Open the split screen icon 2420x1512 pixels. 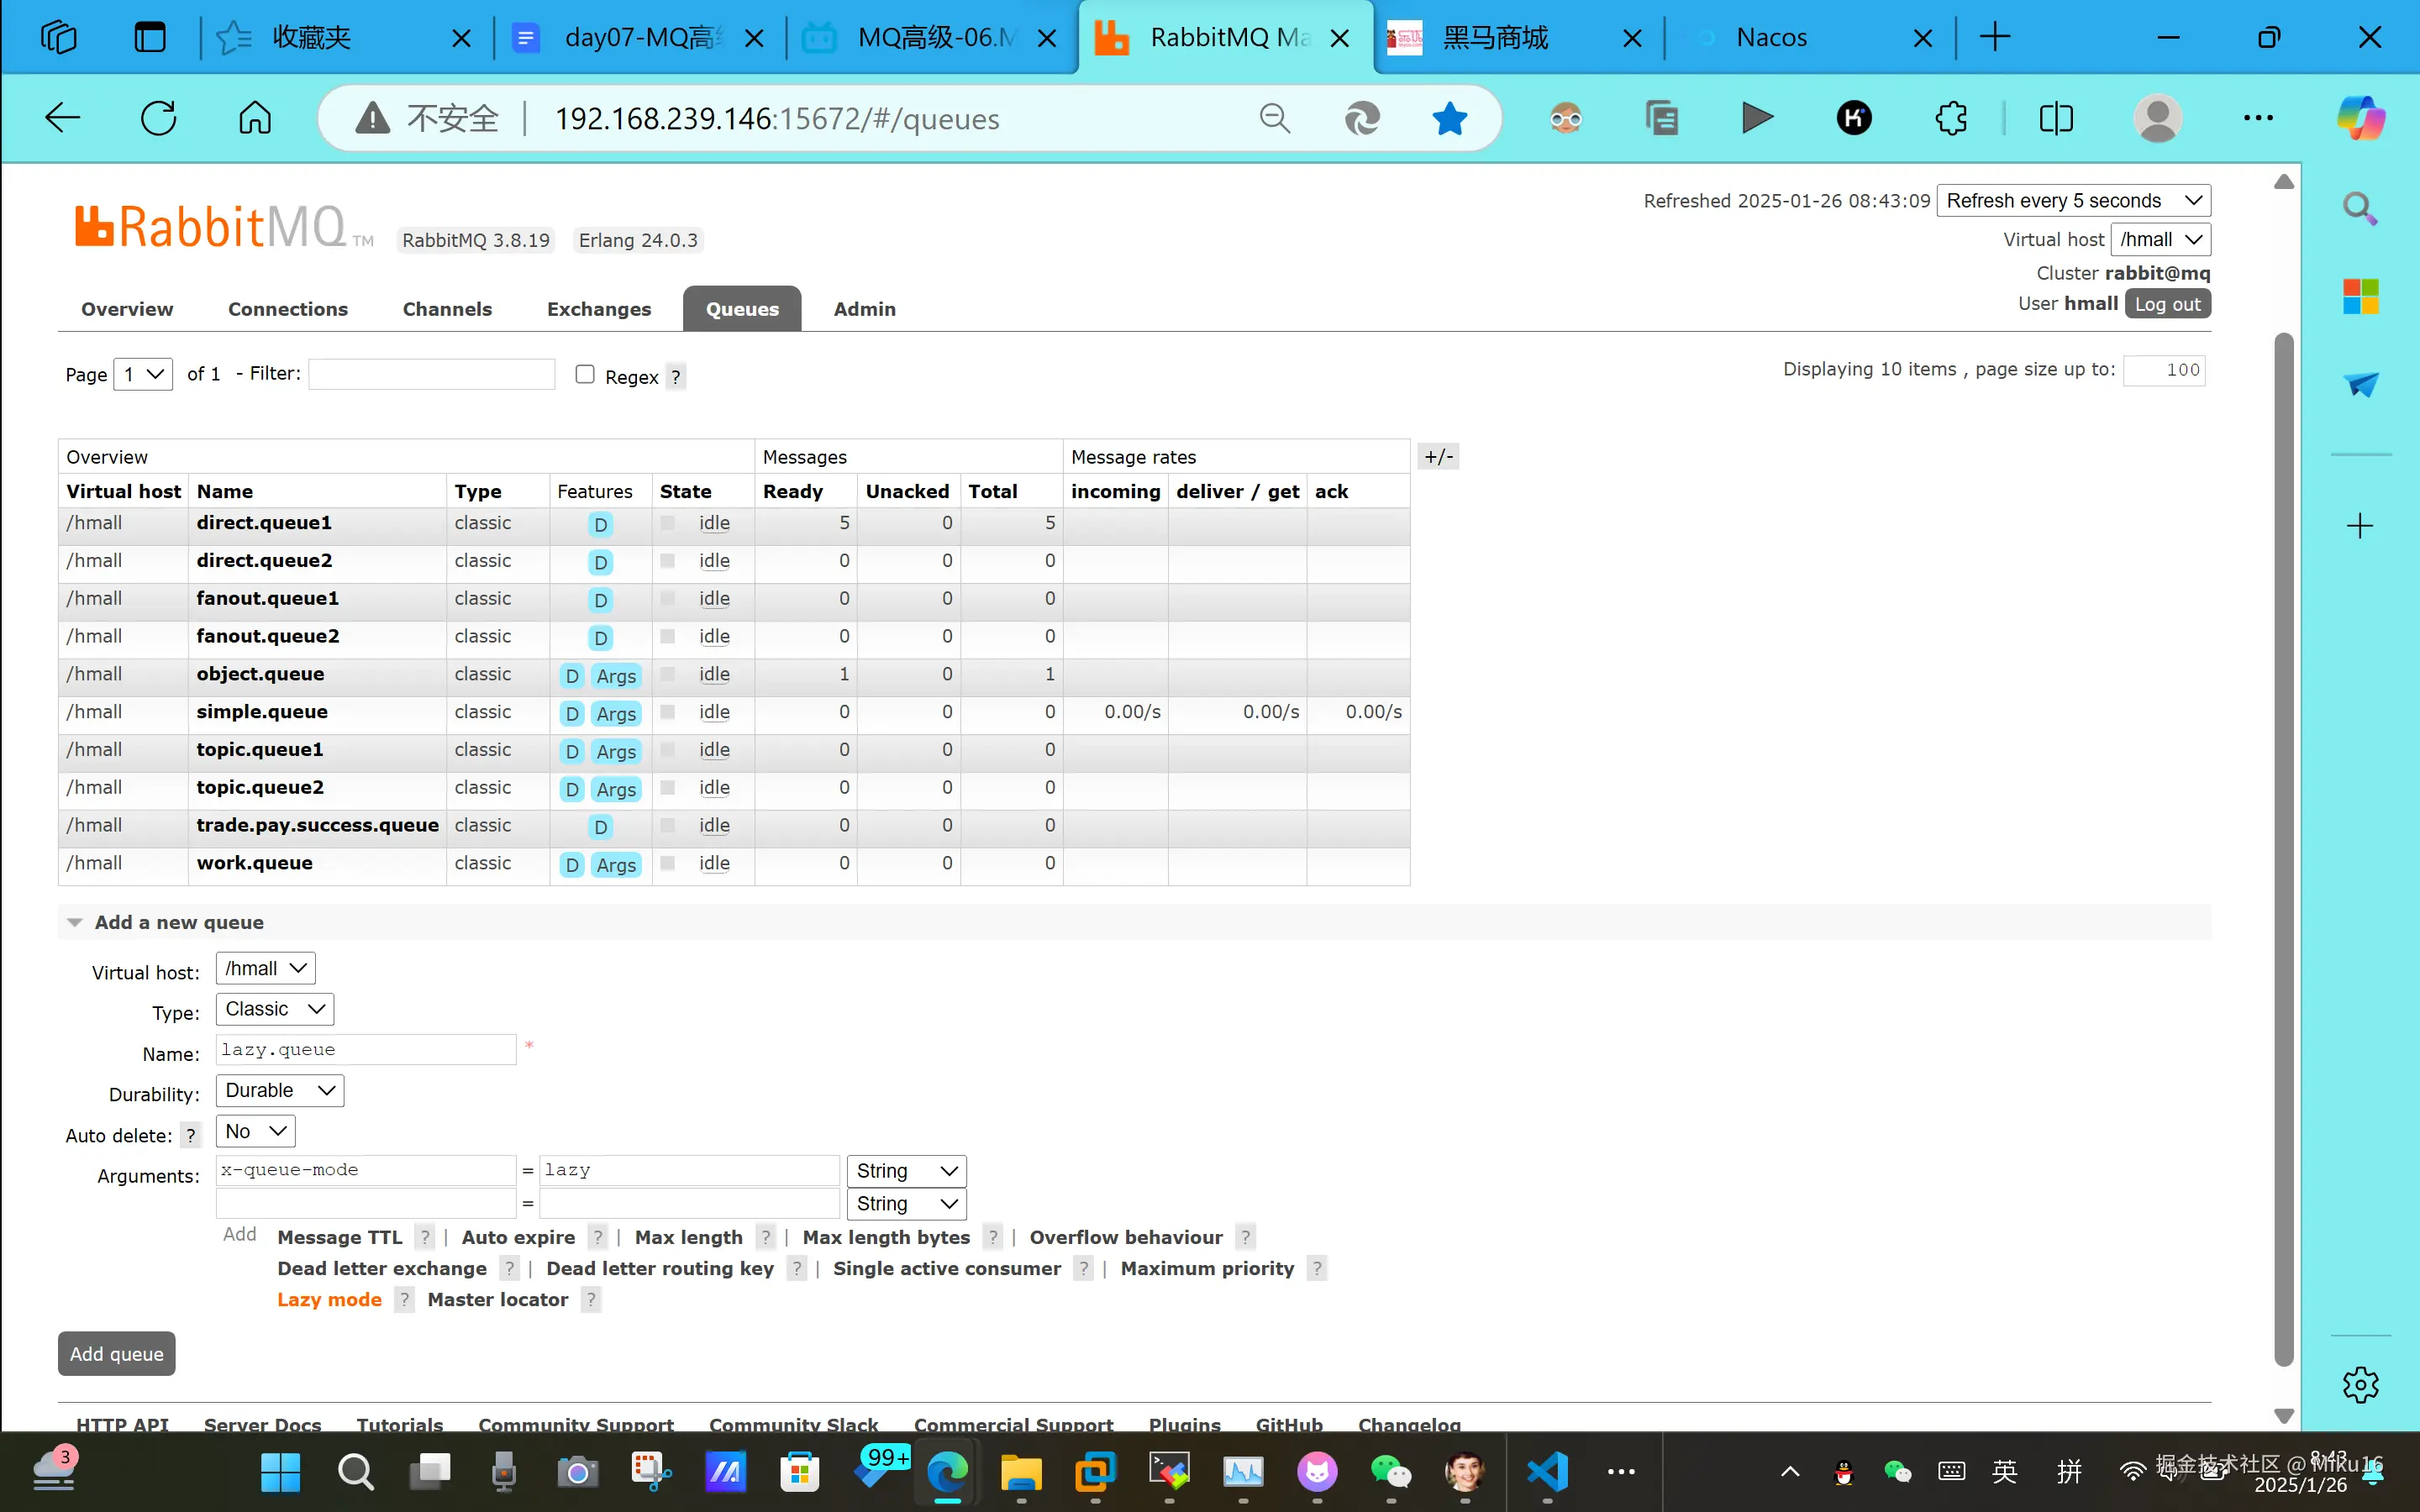(2056, 118)
